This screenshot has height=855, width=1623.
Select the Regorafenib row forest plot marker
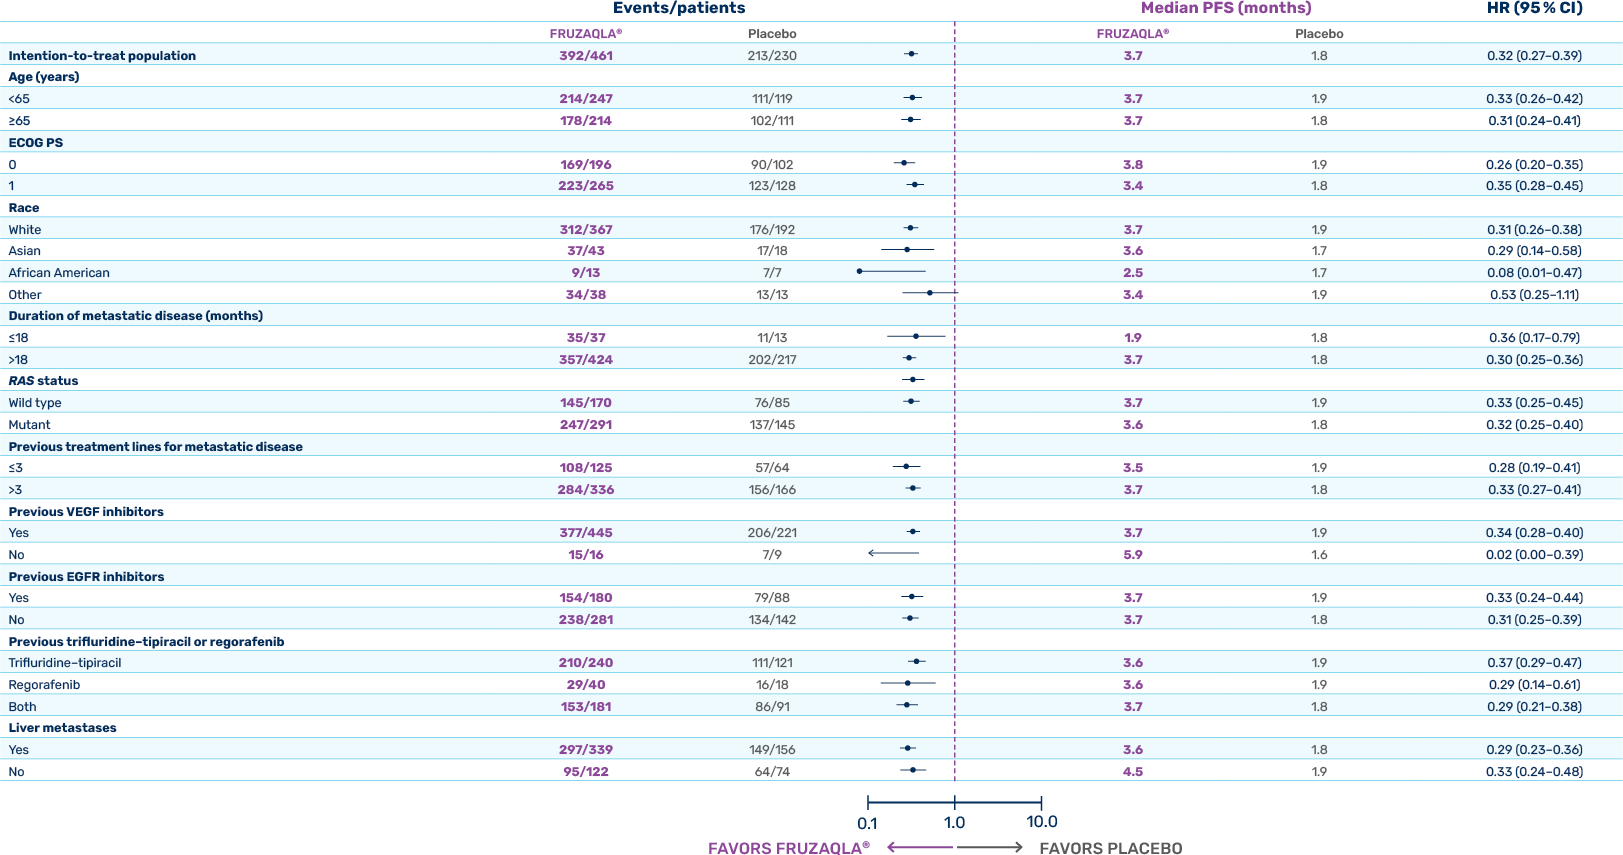pyautogui.click(x=907, y=683)
